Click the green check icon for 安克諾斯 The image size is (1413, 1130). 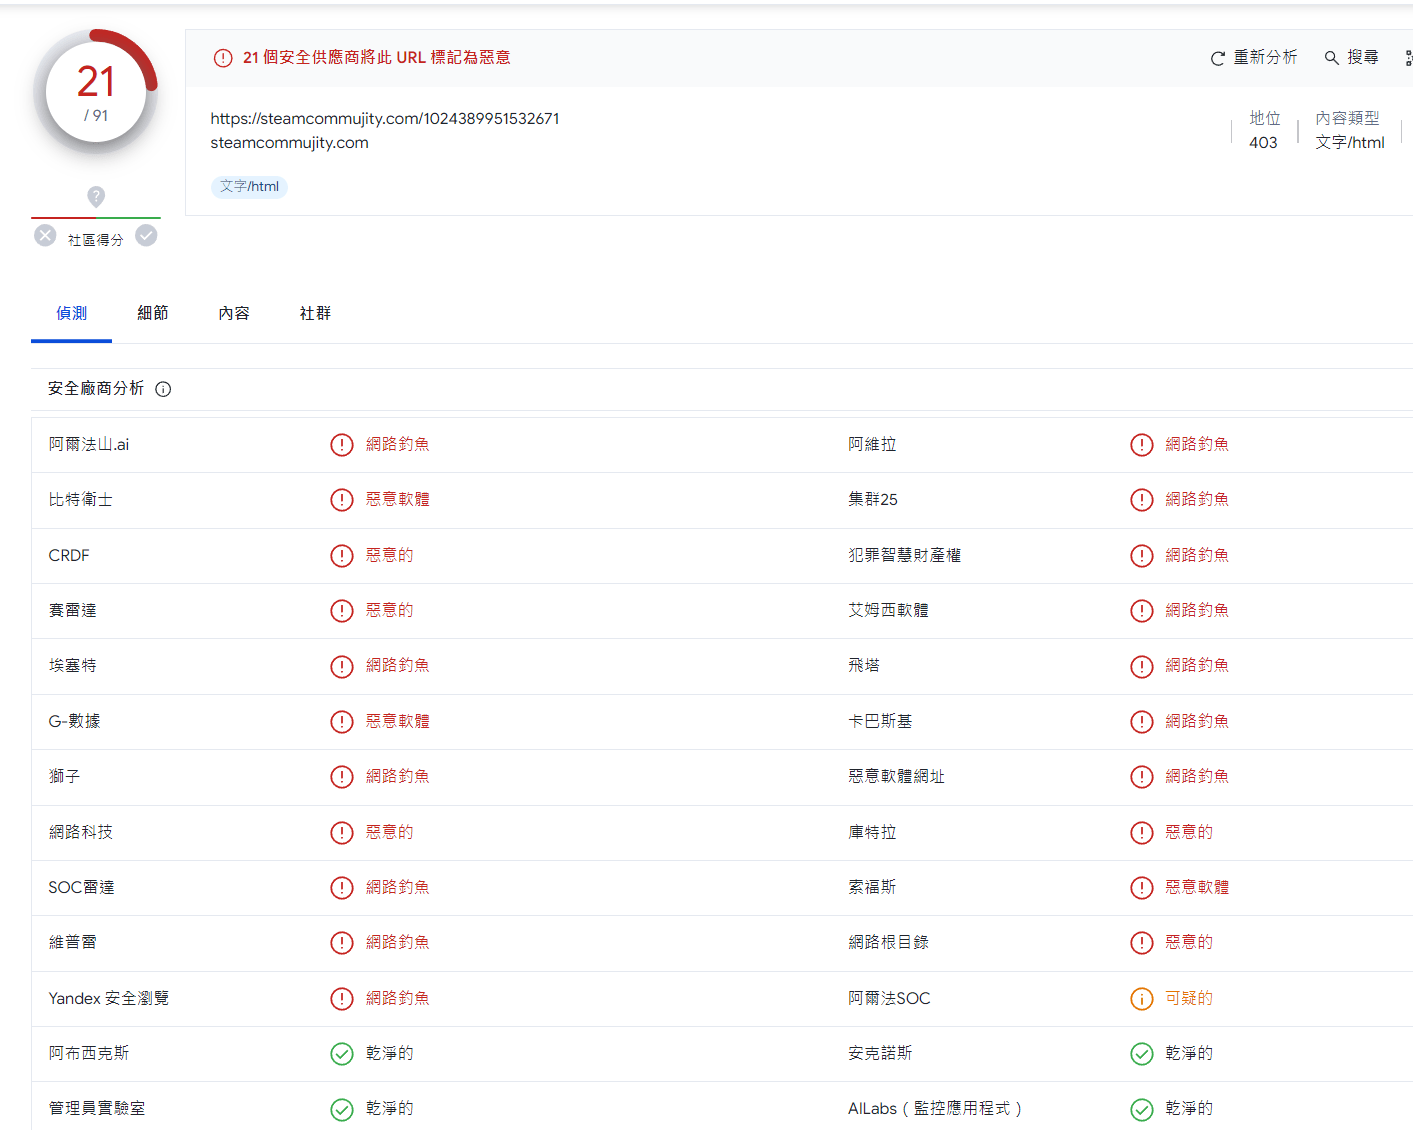point(1141,1054)
